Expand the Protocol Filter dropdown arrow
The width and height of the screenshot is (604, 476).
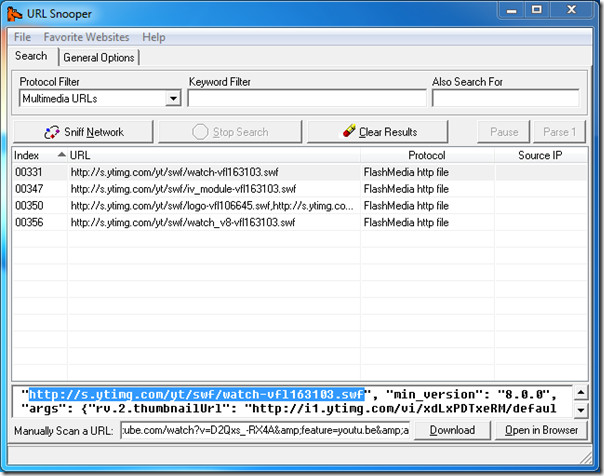tap(173, 99)
